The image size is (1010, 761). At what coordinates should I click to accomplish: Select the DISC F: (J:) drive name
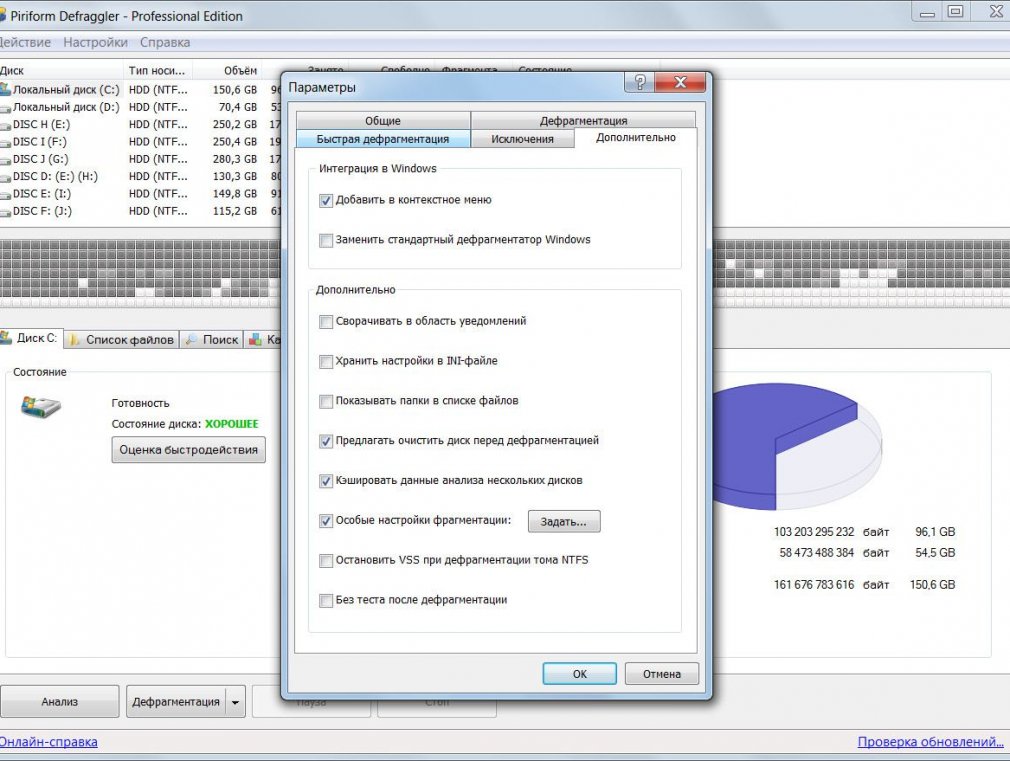tap(43, 211)
